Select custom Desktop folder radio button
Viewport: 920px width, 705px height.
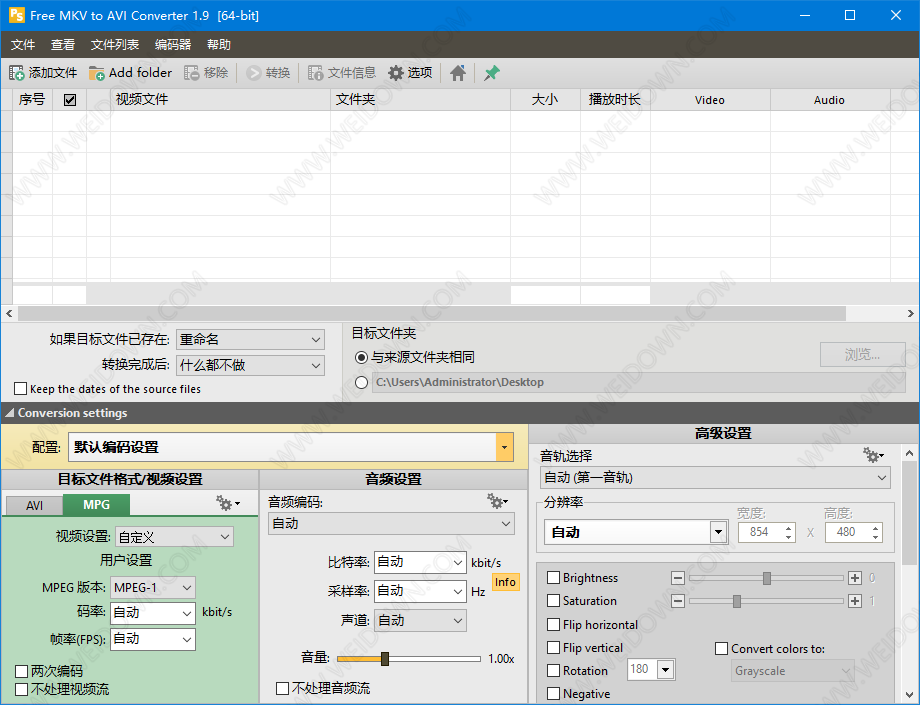pyautogui.click(x=361, y=382)
